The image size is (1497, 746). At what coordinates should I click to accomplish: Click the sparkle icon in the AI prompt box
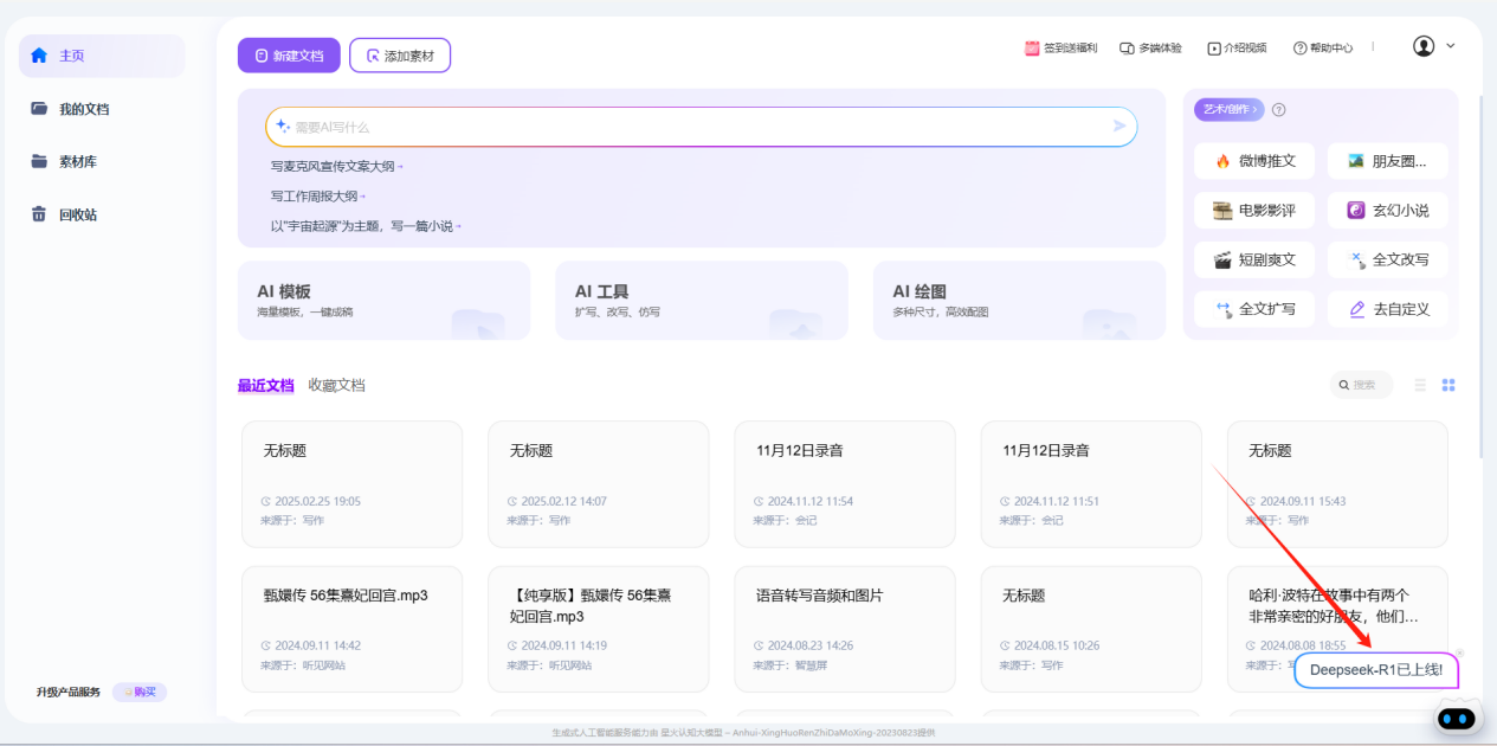coord(283,126)
